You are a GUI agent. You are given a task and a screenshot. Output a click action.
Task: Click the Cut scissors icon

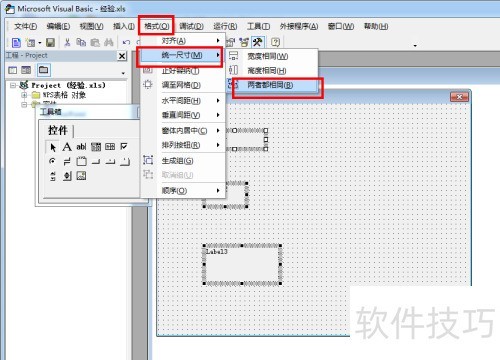coord(67,43)
